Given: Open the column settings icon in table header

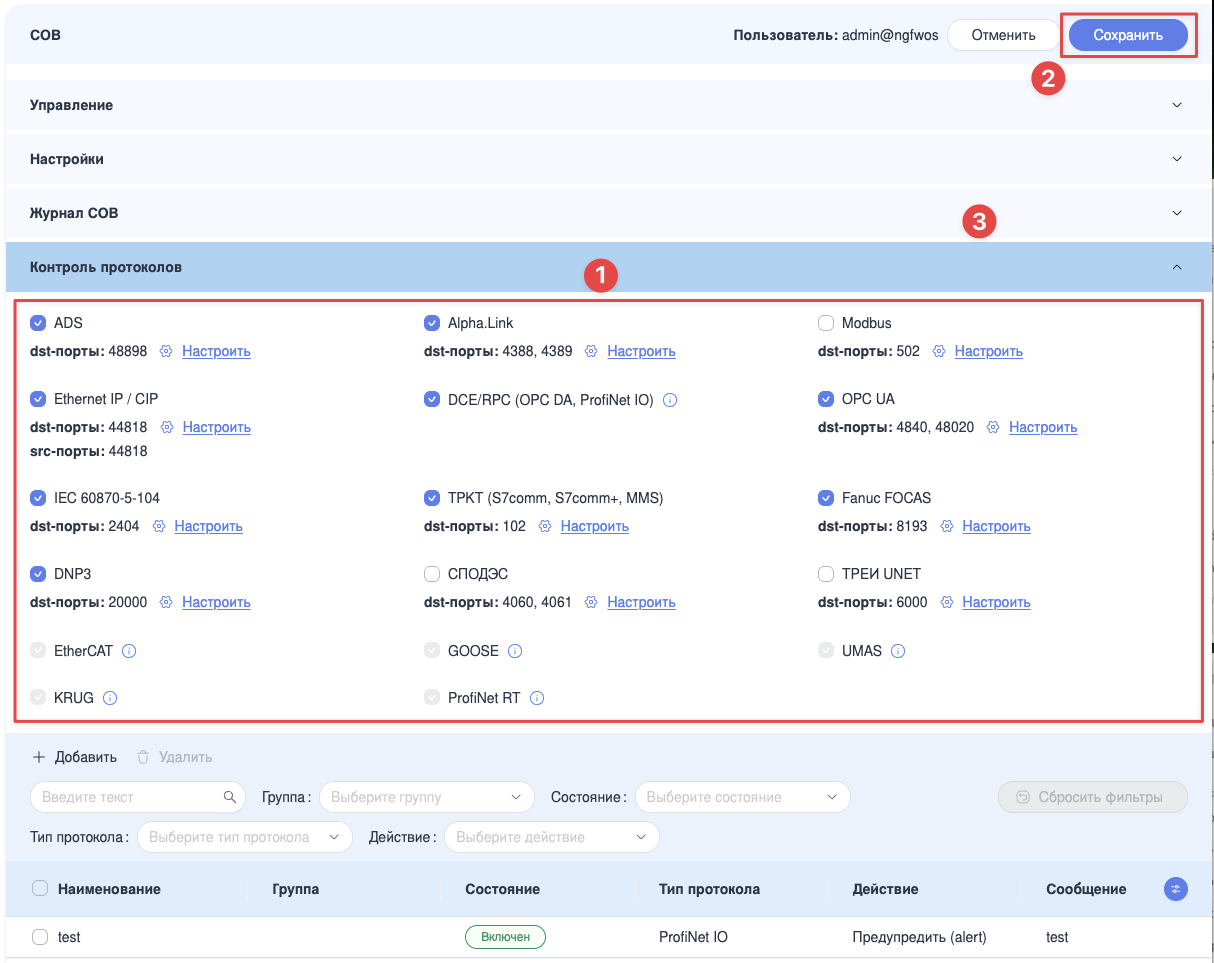Looking at the screenshot, I should [x=1176, y=889].
